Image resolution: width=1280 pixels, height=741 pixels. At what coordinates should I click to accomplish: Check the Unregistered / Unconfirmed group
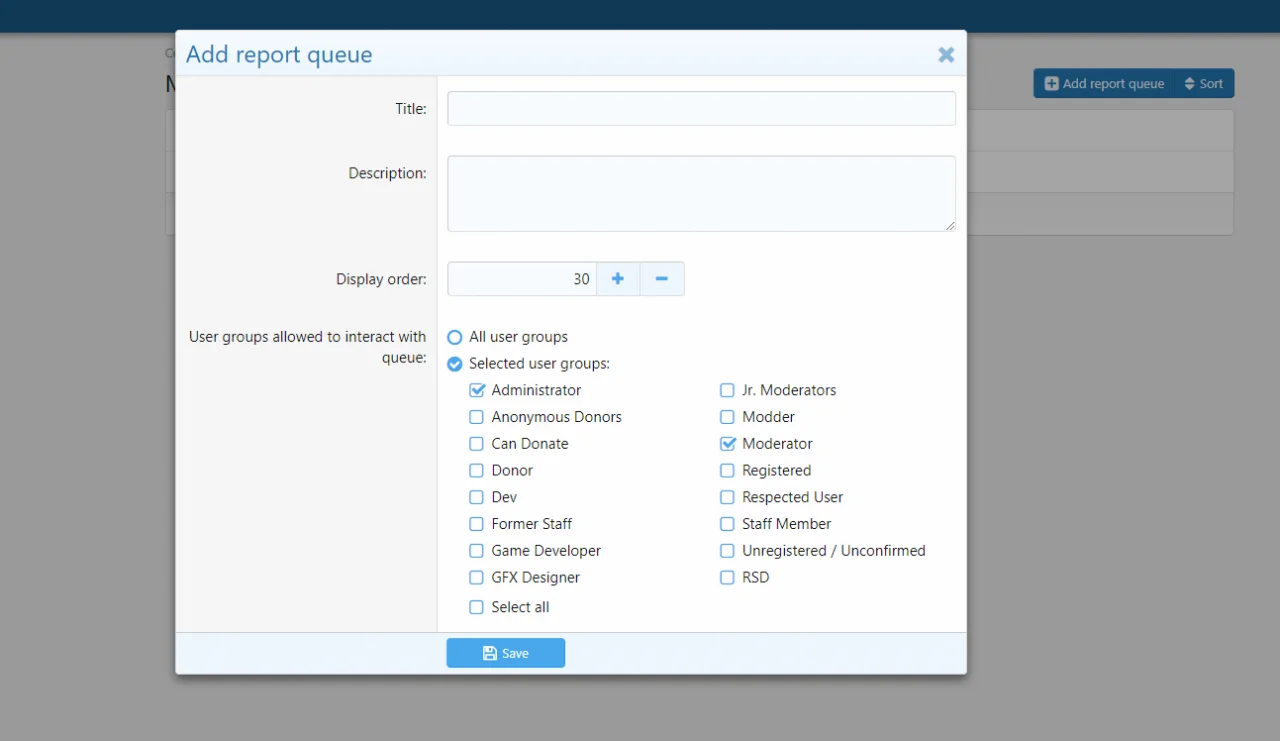pyautogui.click(x=727, y=551)
